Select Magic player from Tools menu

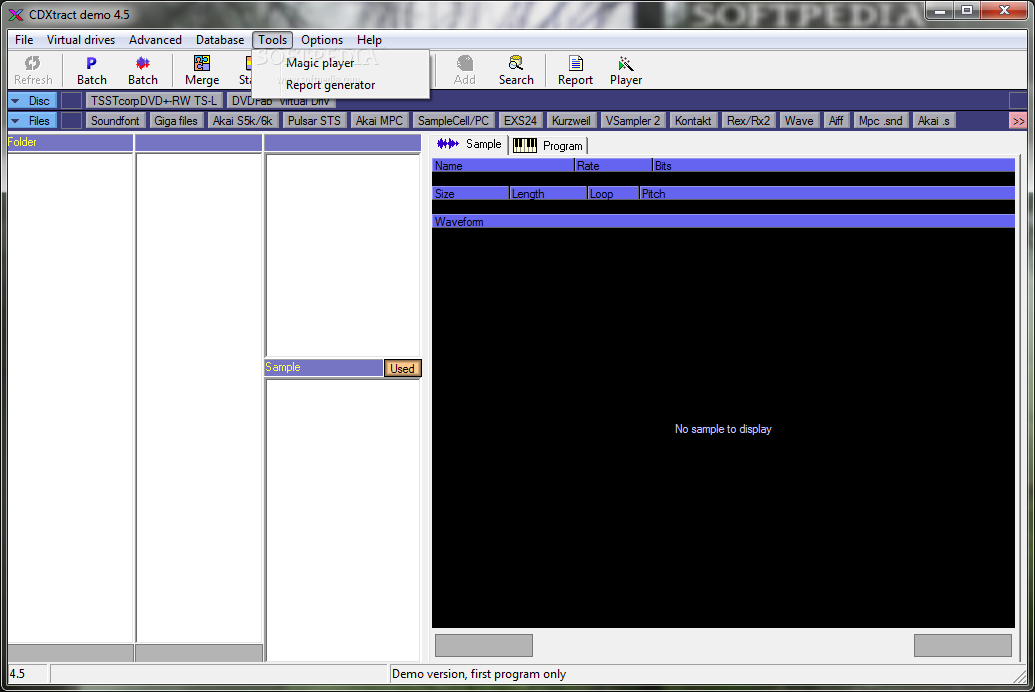341,63
